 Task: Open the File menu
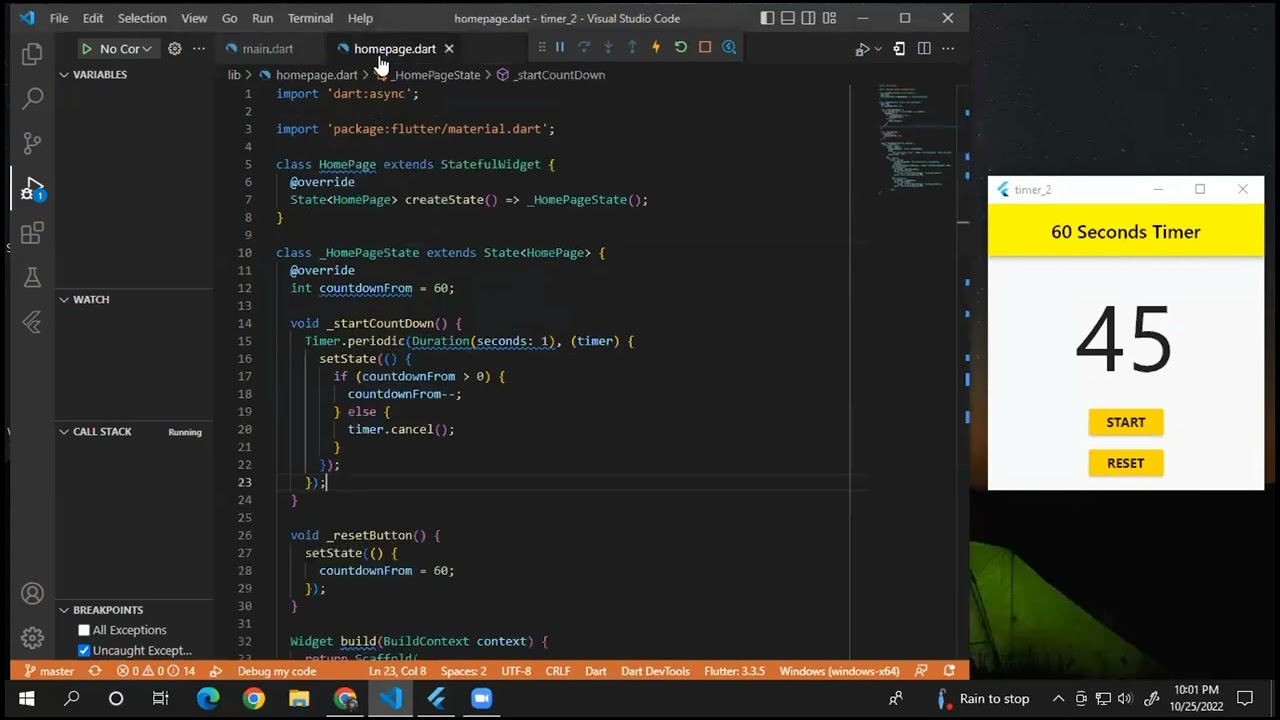(x=59, y=18)
